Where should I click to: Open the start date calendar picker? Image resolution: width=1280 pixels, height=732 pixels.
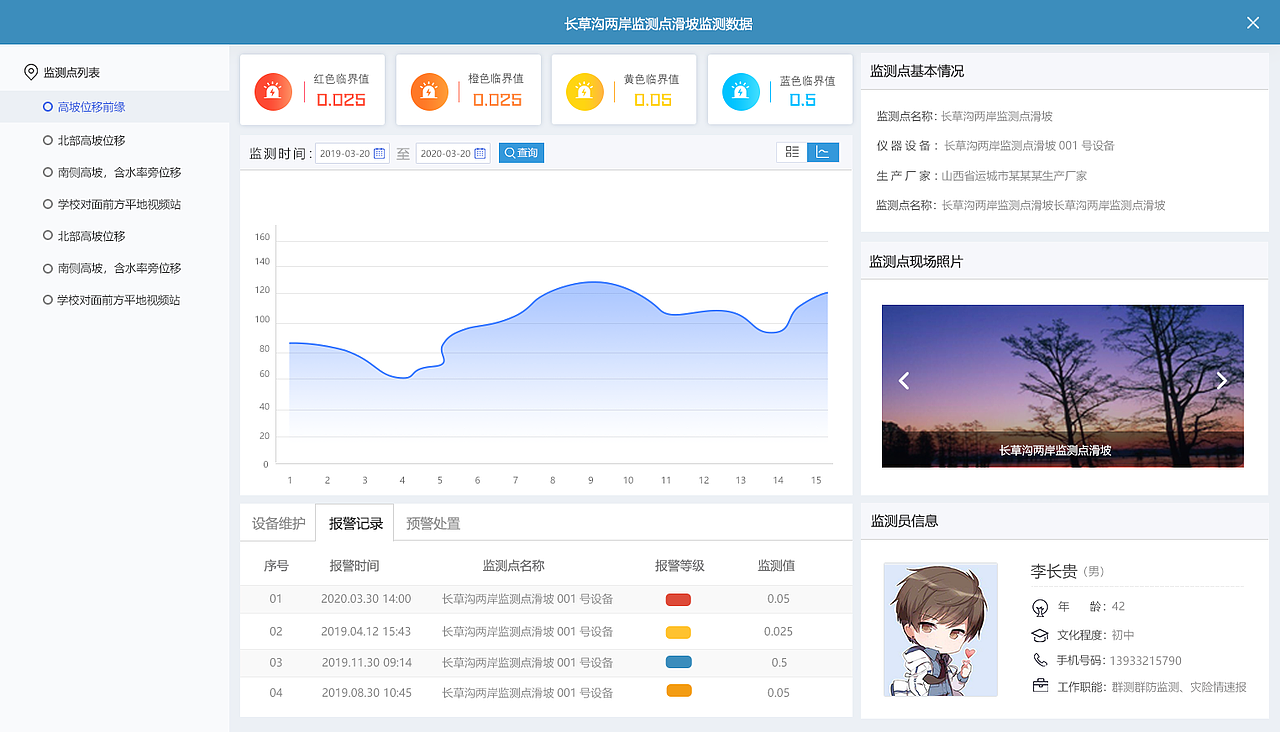(381, 153)
